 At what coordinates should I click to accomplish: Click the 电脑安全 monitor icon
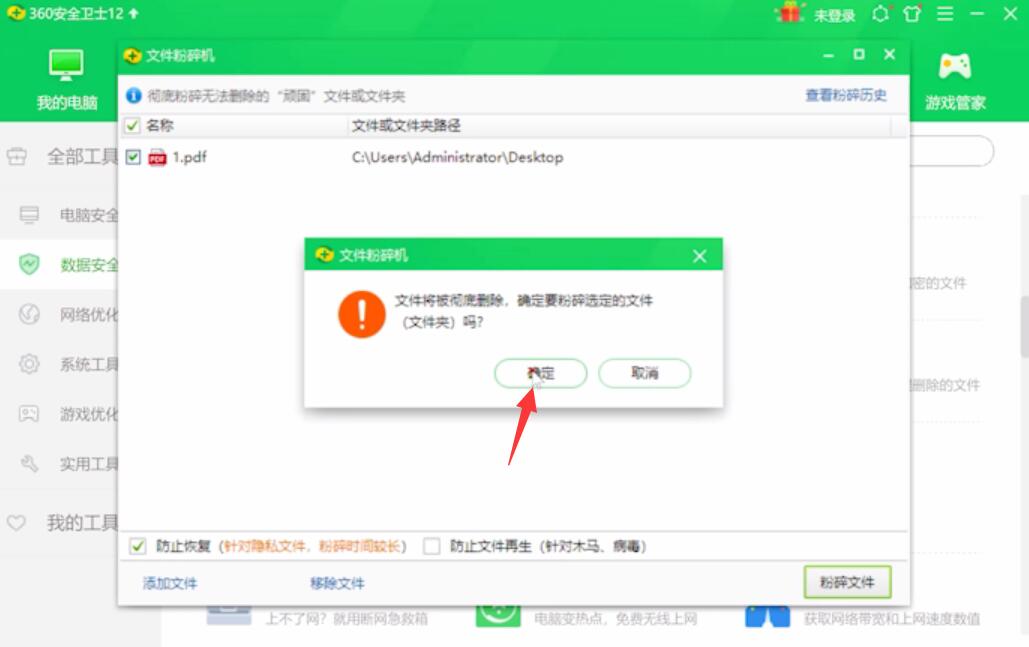coord(29,215)
